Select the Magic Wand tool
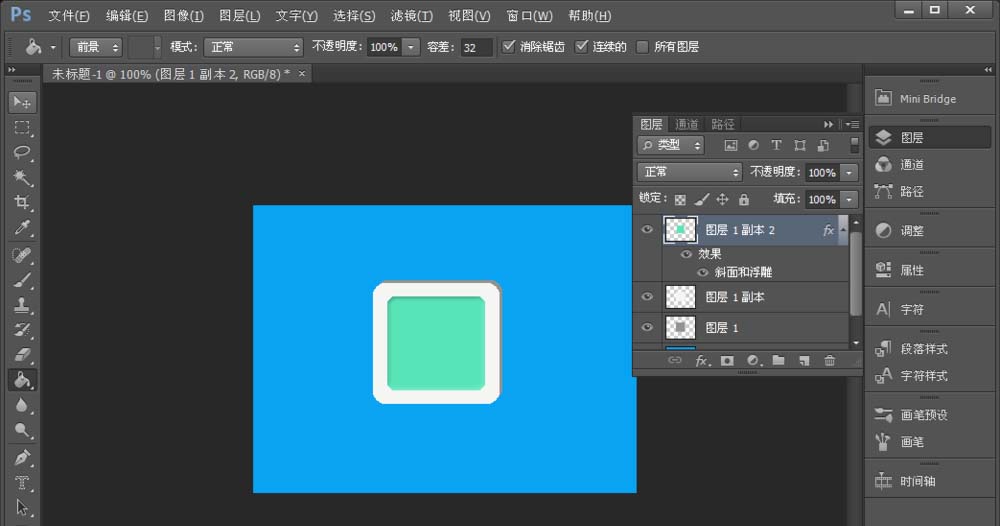Viewport: 1000px width, 526px height. coord(22,178)
